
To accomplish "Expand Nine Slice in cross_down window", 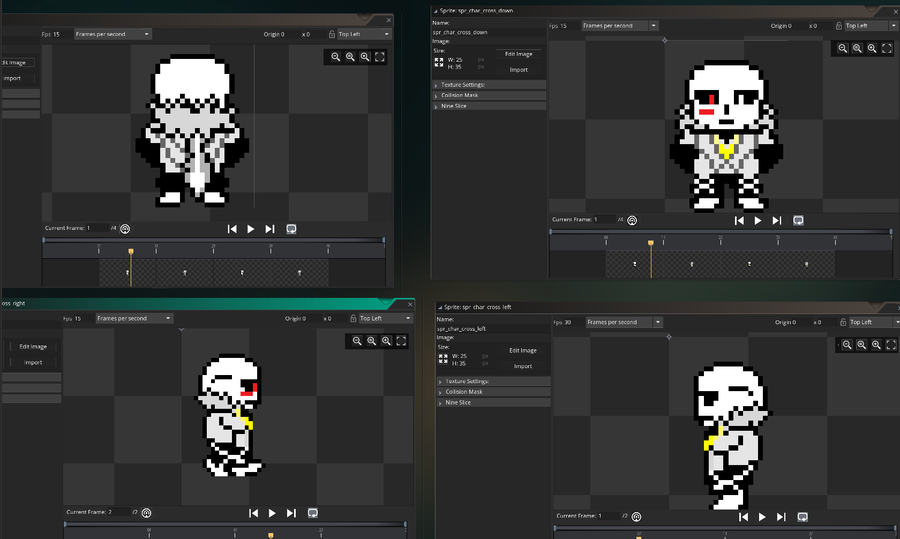I will point(489,106).
